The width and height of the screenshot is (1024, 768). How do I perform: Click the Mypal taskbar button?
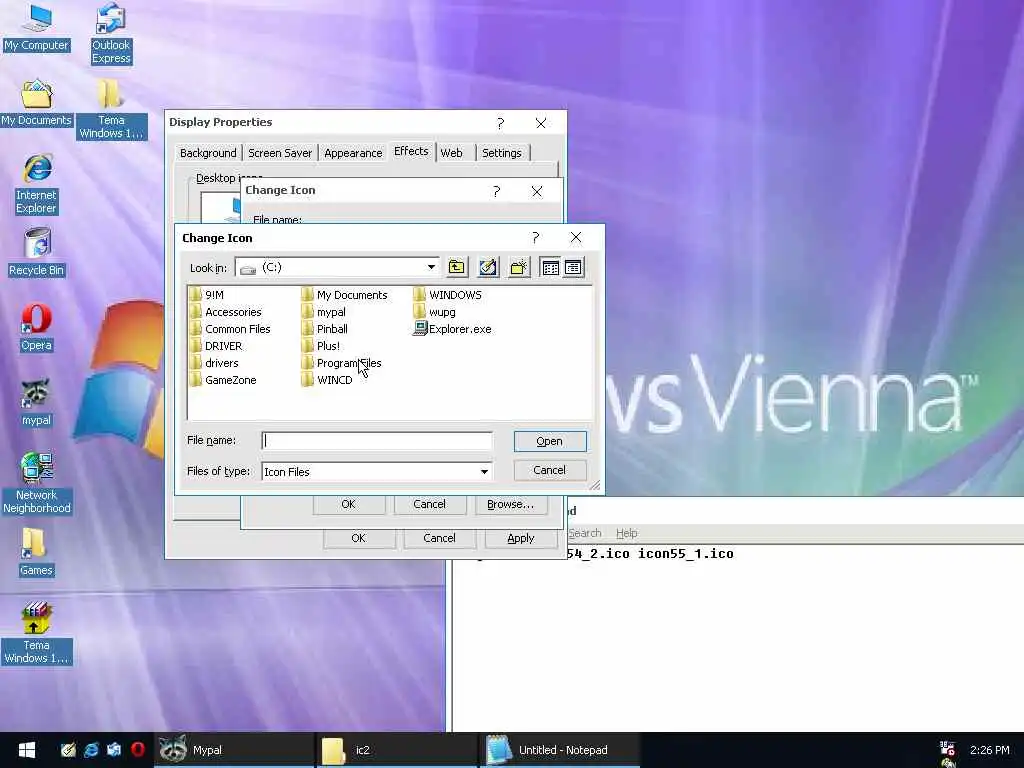(233, 750)
